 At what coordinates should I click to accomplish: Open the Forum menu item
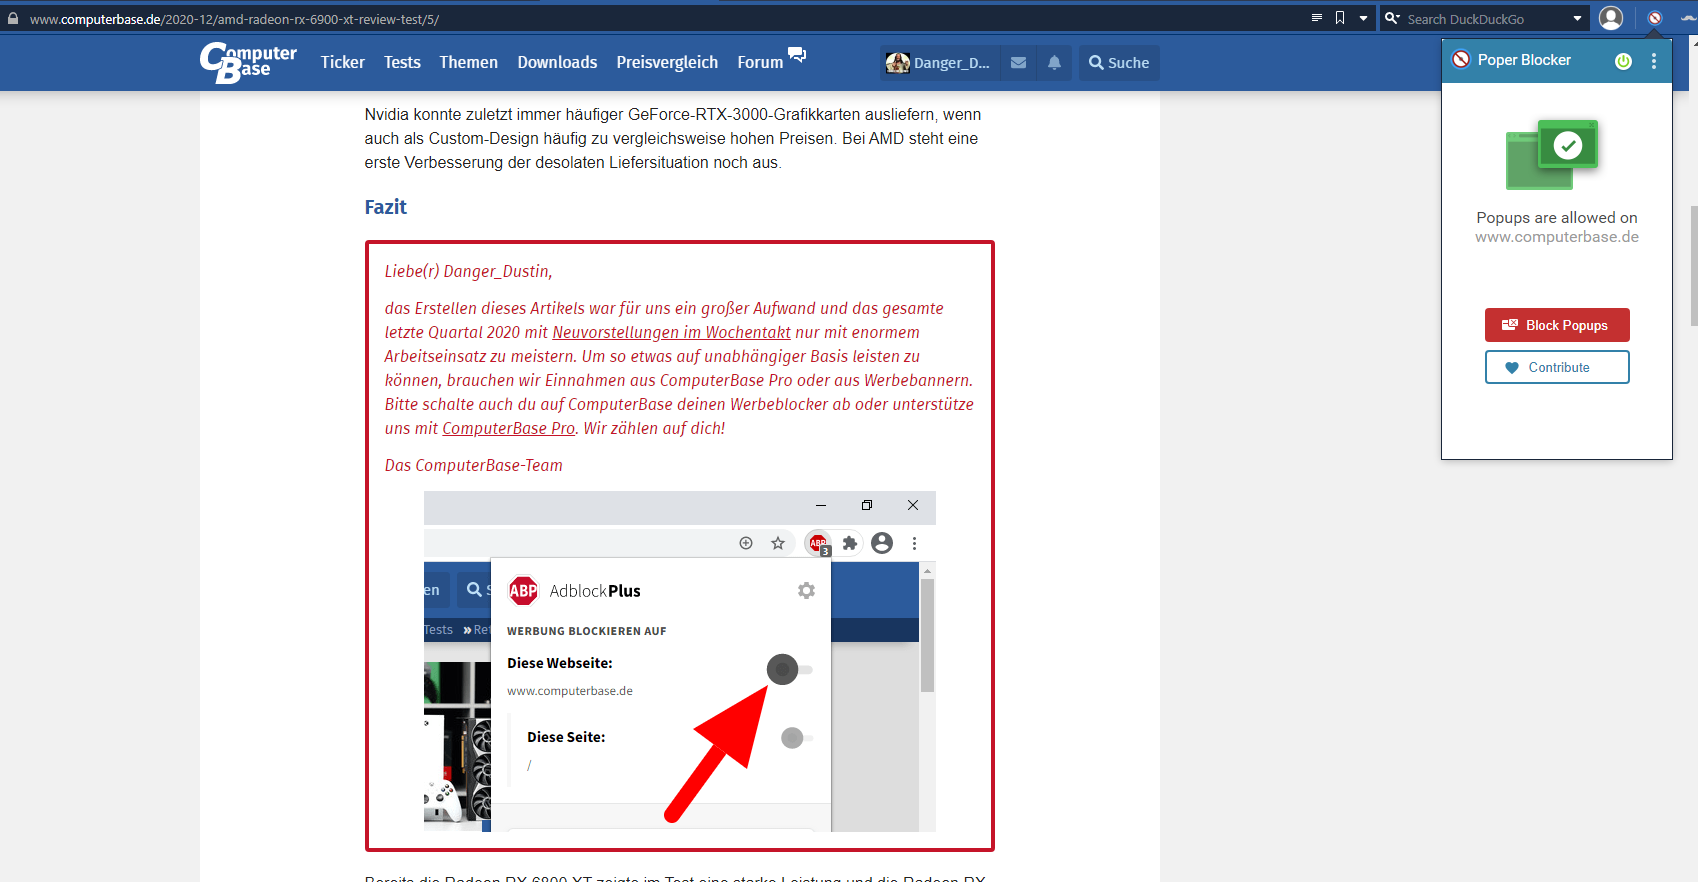coord(760,62)
